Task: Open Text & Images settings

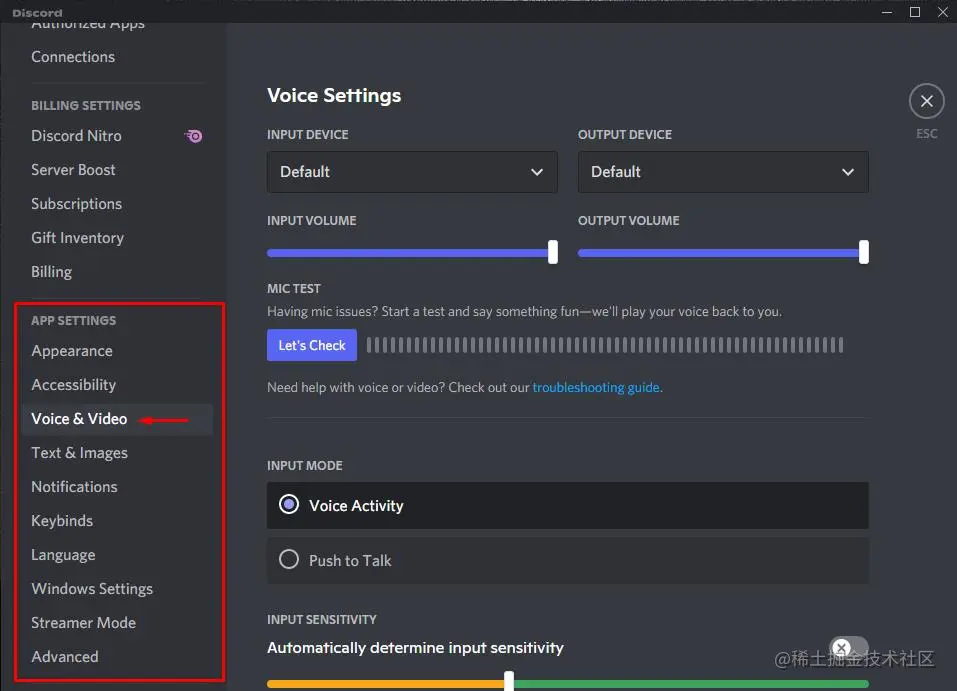Action: point(79,453)
